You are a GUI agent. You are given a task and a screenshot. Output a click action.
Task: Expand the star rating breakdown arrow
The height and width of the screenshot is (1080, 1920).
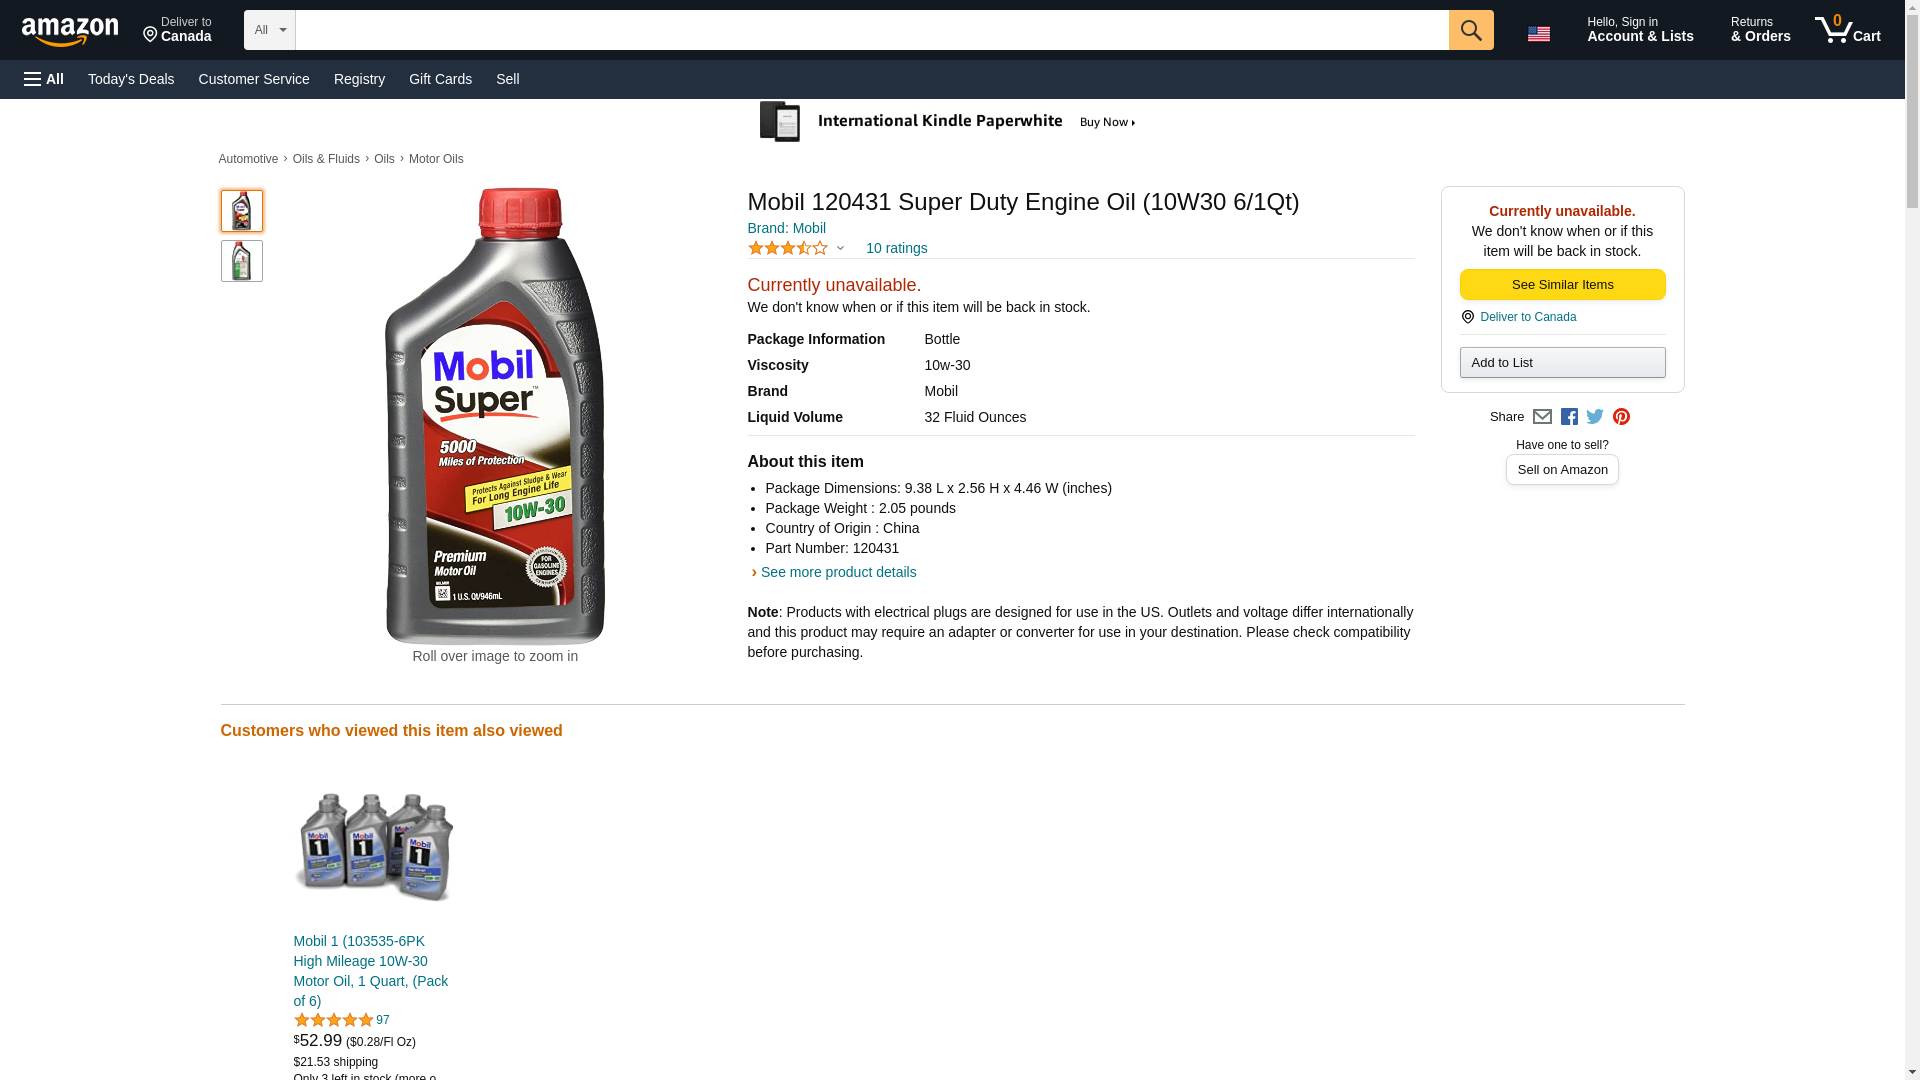tap(840, 248)
